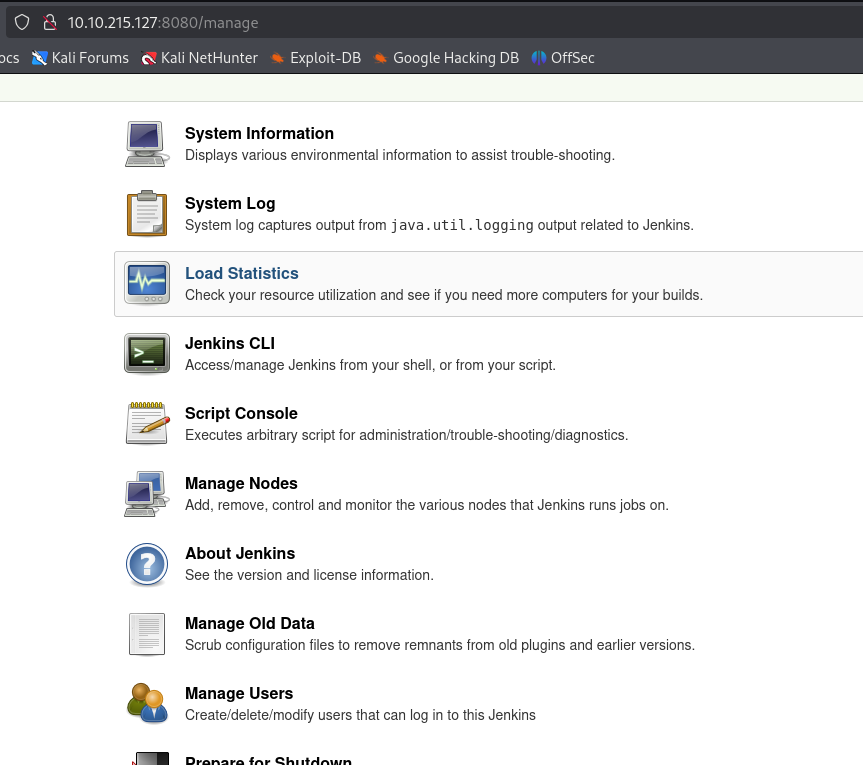Click the Manage Old Data document icon

pyautogui.click(x=147, y=634)
